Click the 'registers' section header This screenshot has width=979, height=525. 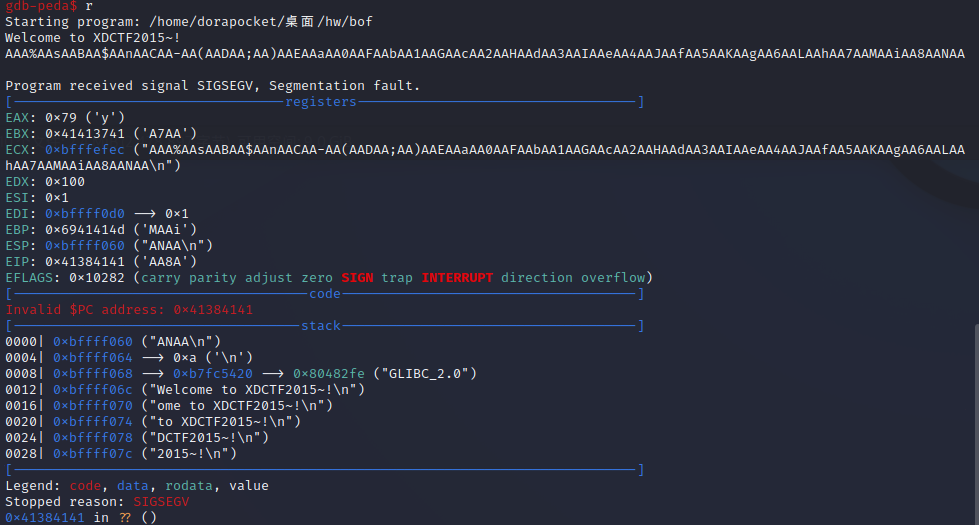321,102
